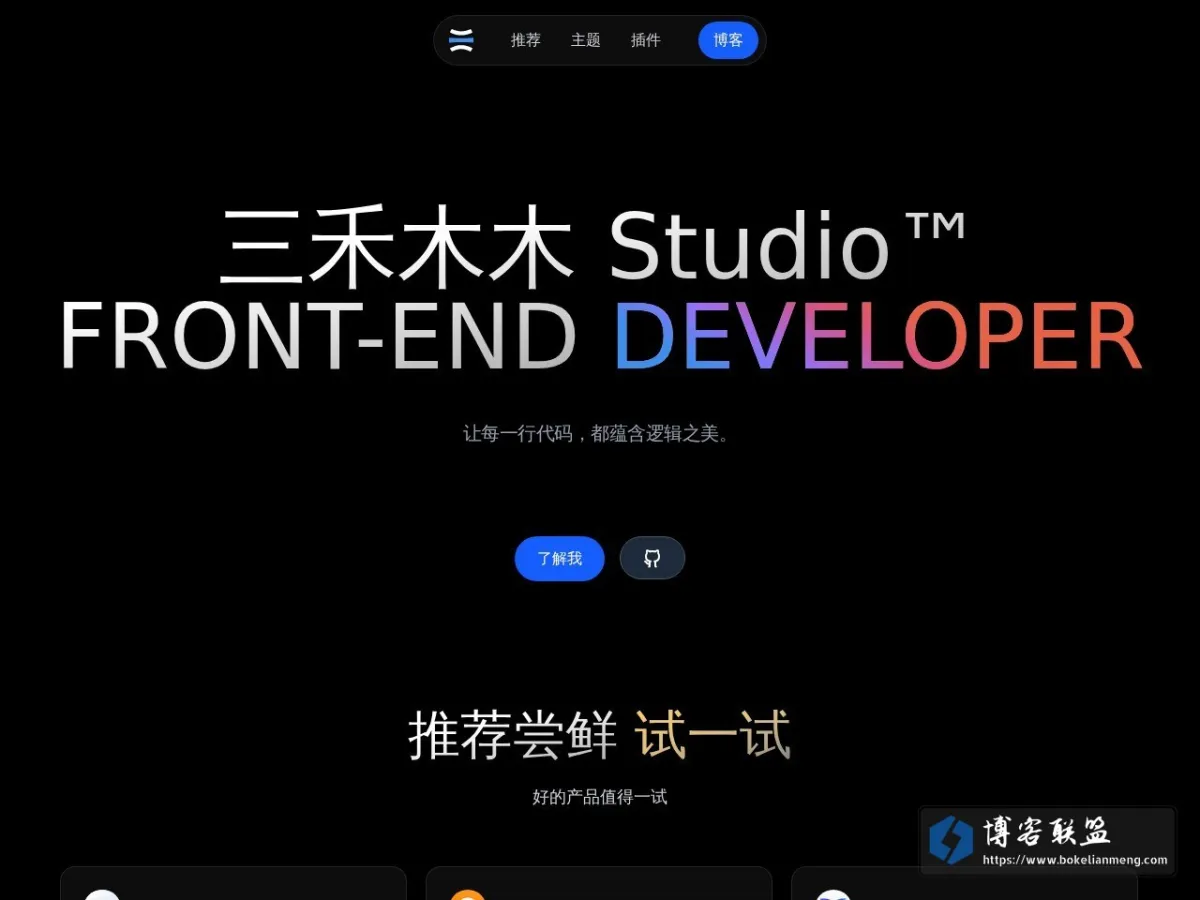
Task: Open the 主题 navigation item
Action: click(586, 40)
